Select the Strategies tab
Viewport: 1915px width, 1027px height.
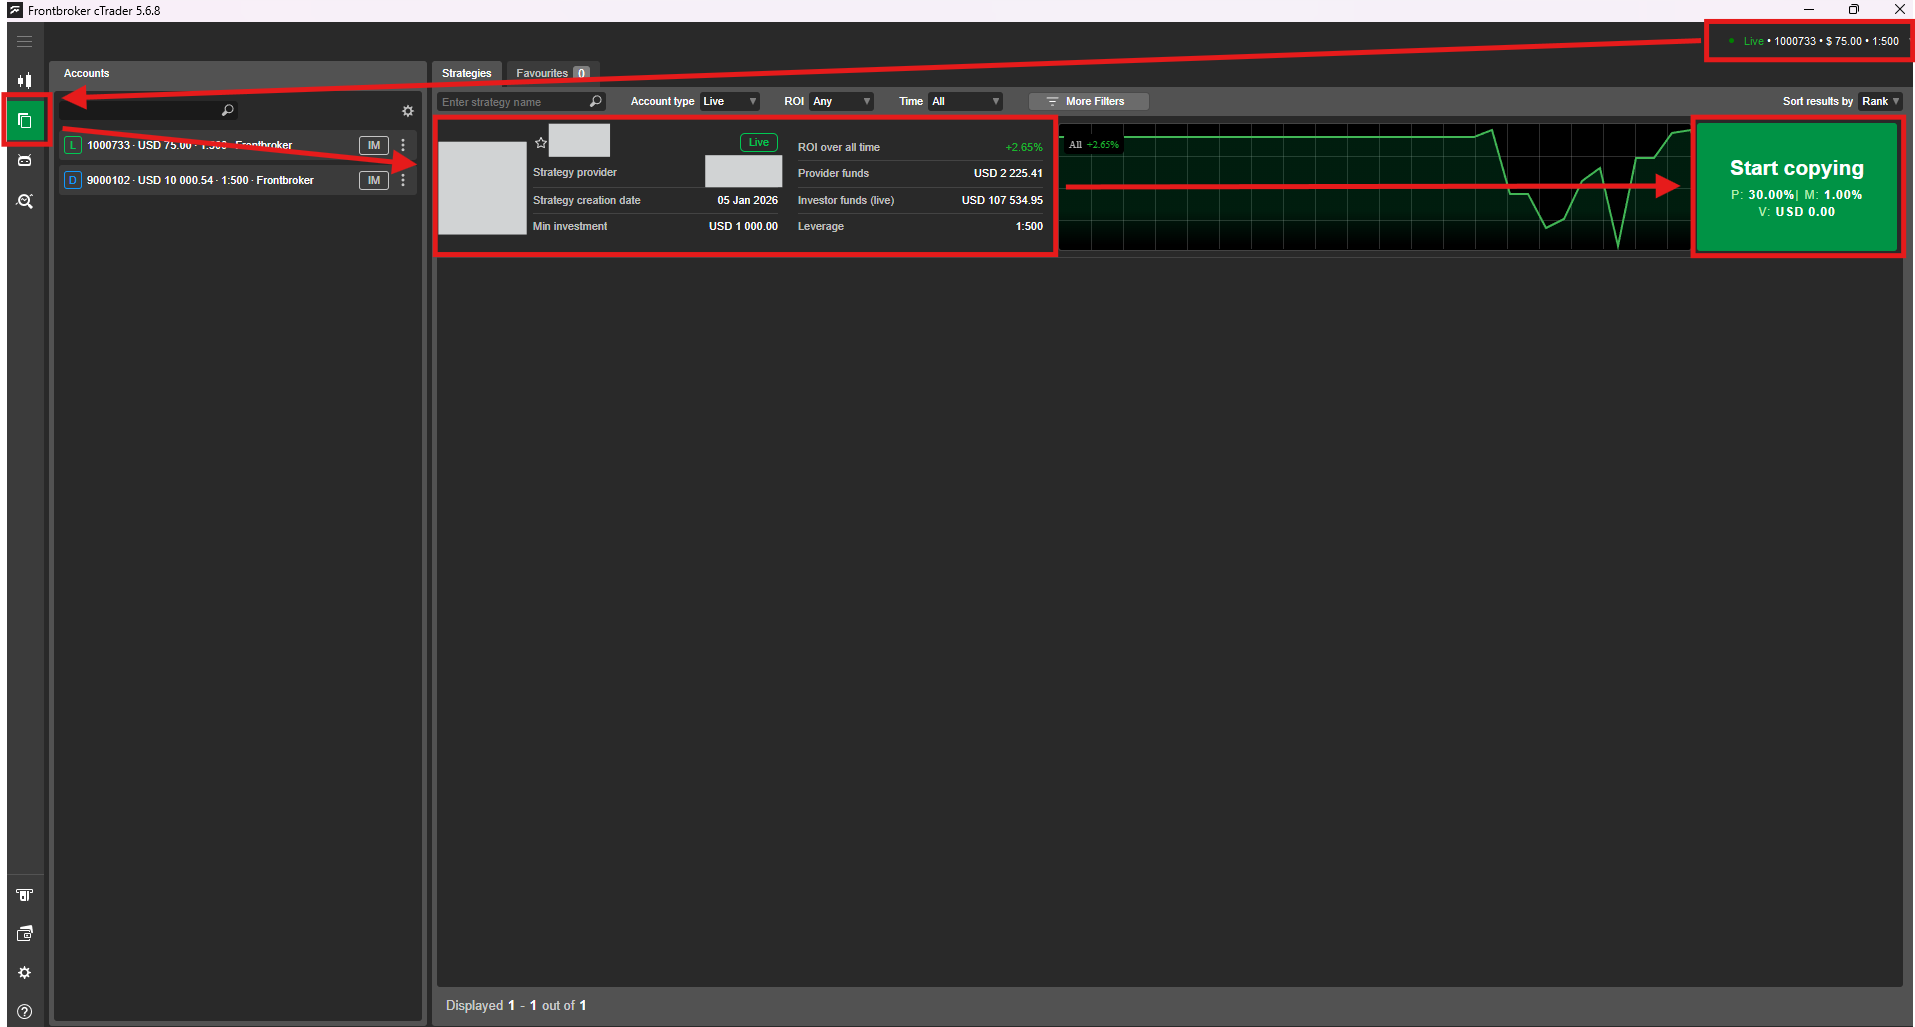pos(467,73)
